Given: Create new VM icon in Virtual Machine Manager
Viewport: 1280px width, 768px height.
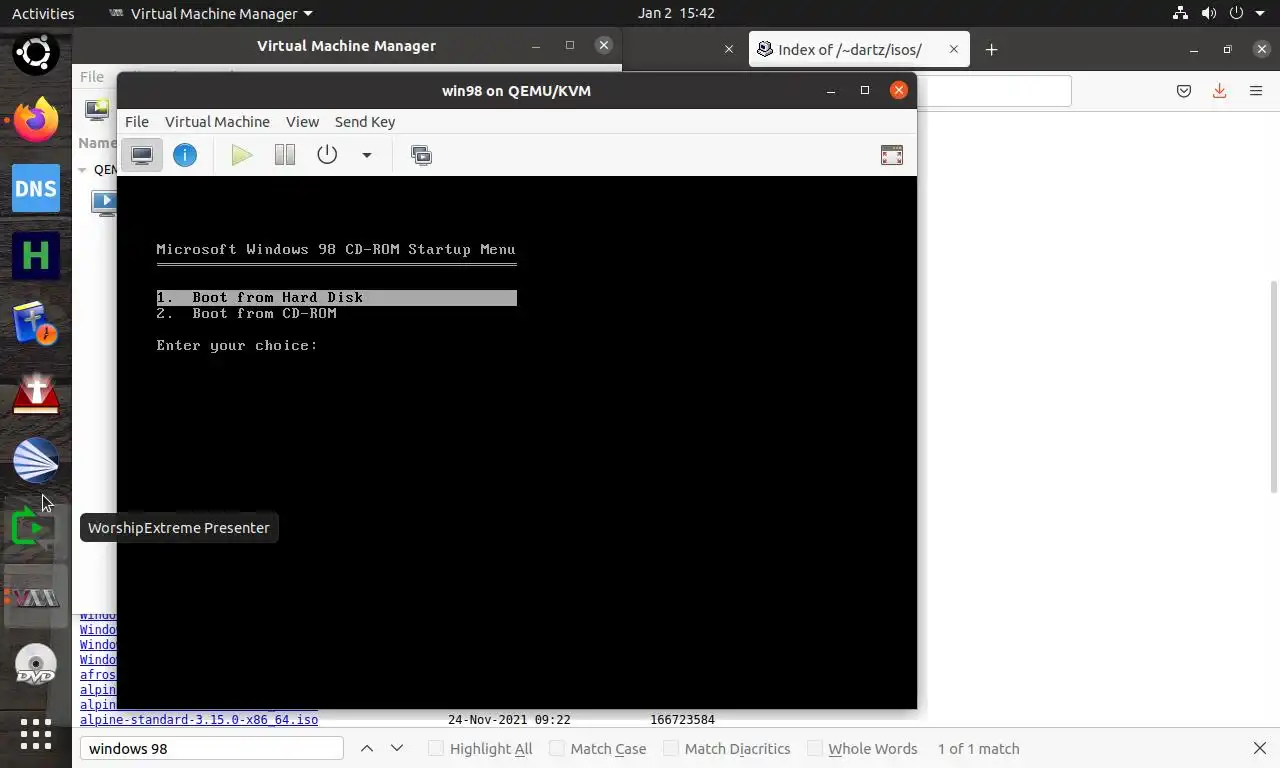Looking at the screenshot, I should [97, 109].
